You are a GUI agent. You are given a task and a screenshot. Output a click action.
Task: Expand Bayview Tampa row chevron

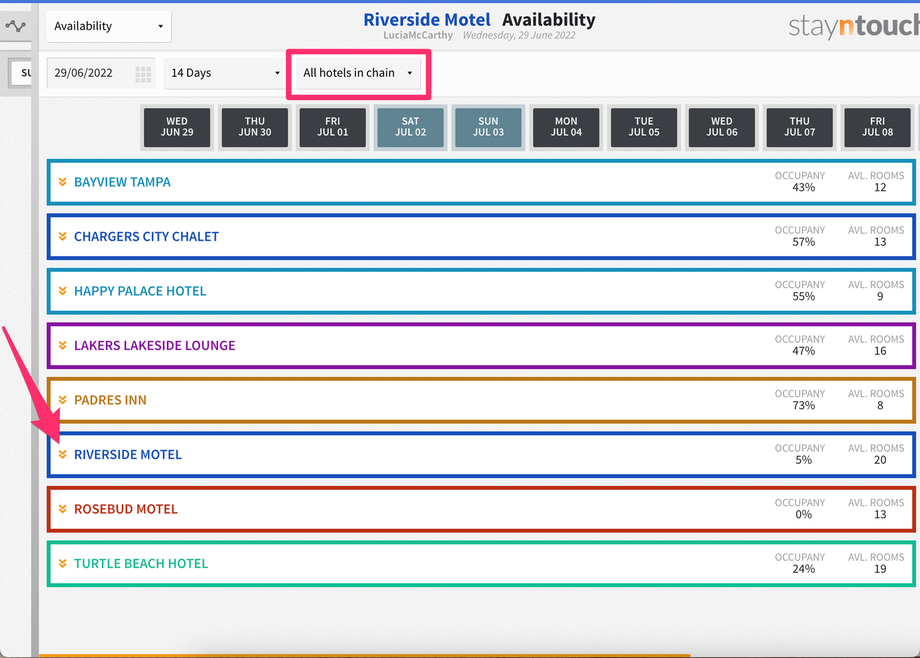[63, 182]
